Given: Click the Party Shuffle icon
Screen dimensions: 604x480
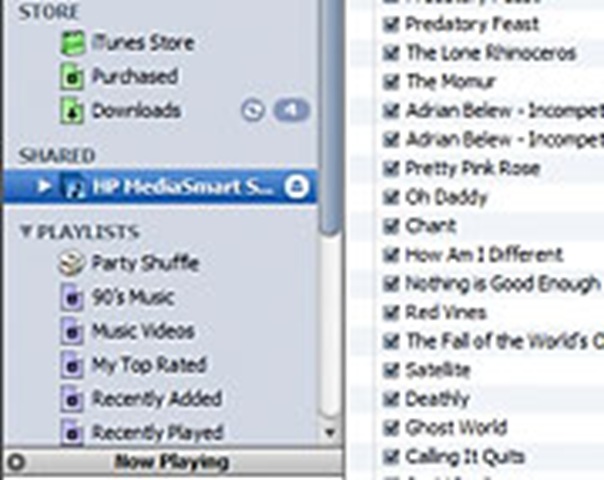Looking at the screenshot, I should click(72, 263).
